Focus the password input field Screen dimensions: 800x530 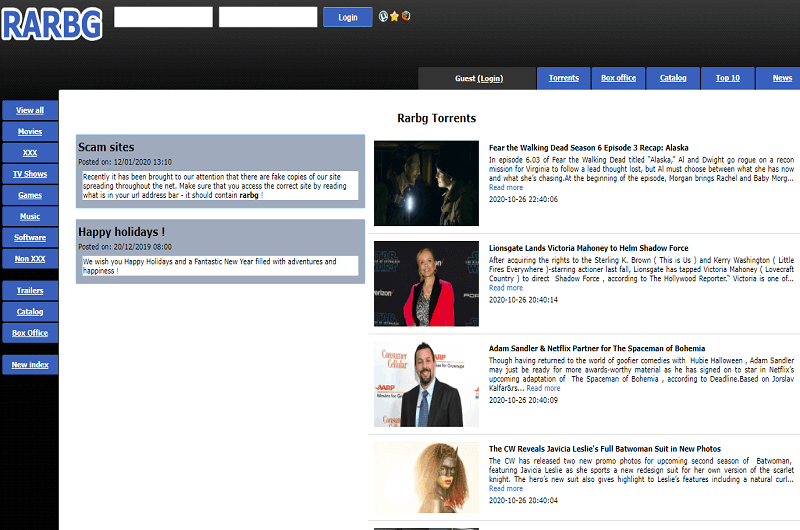(x=267, y=17)
